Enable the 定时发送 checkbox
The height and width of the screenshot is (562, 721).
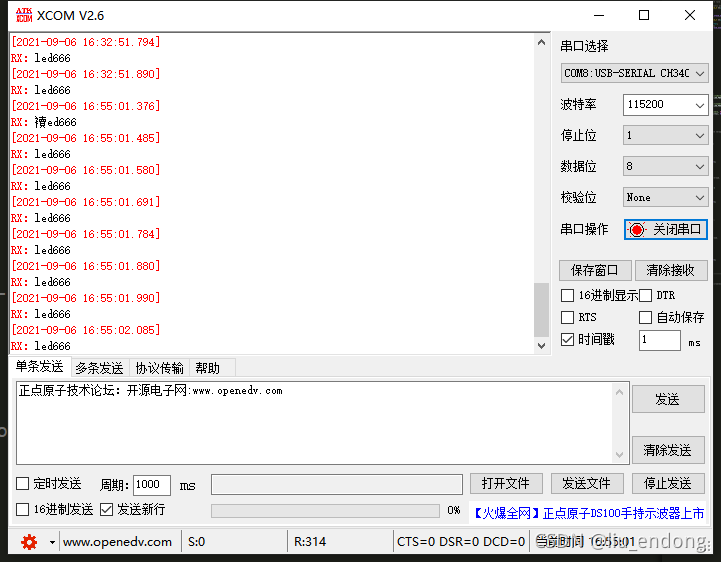(22, 483)
